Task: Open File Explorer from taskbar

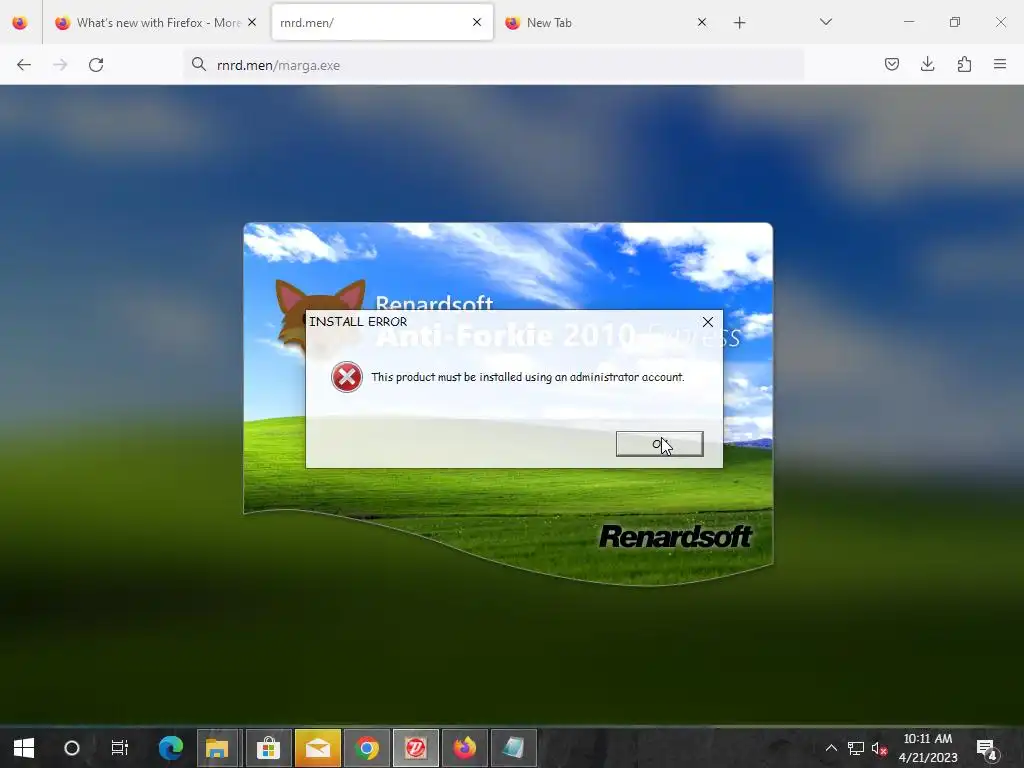Action: coord(217,748)
